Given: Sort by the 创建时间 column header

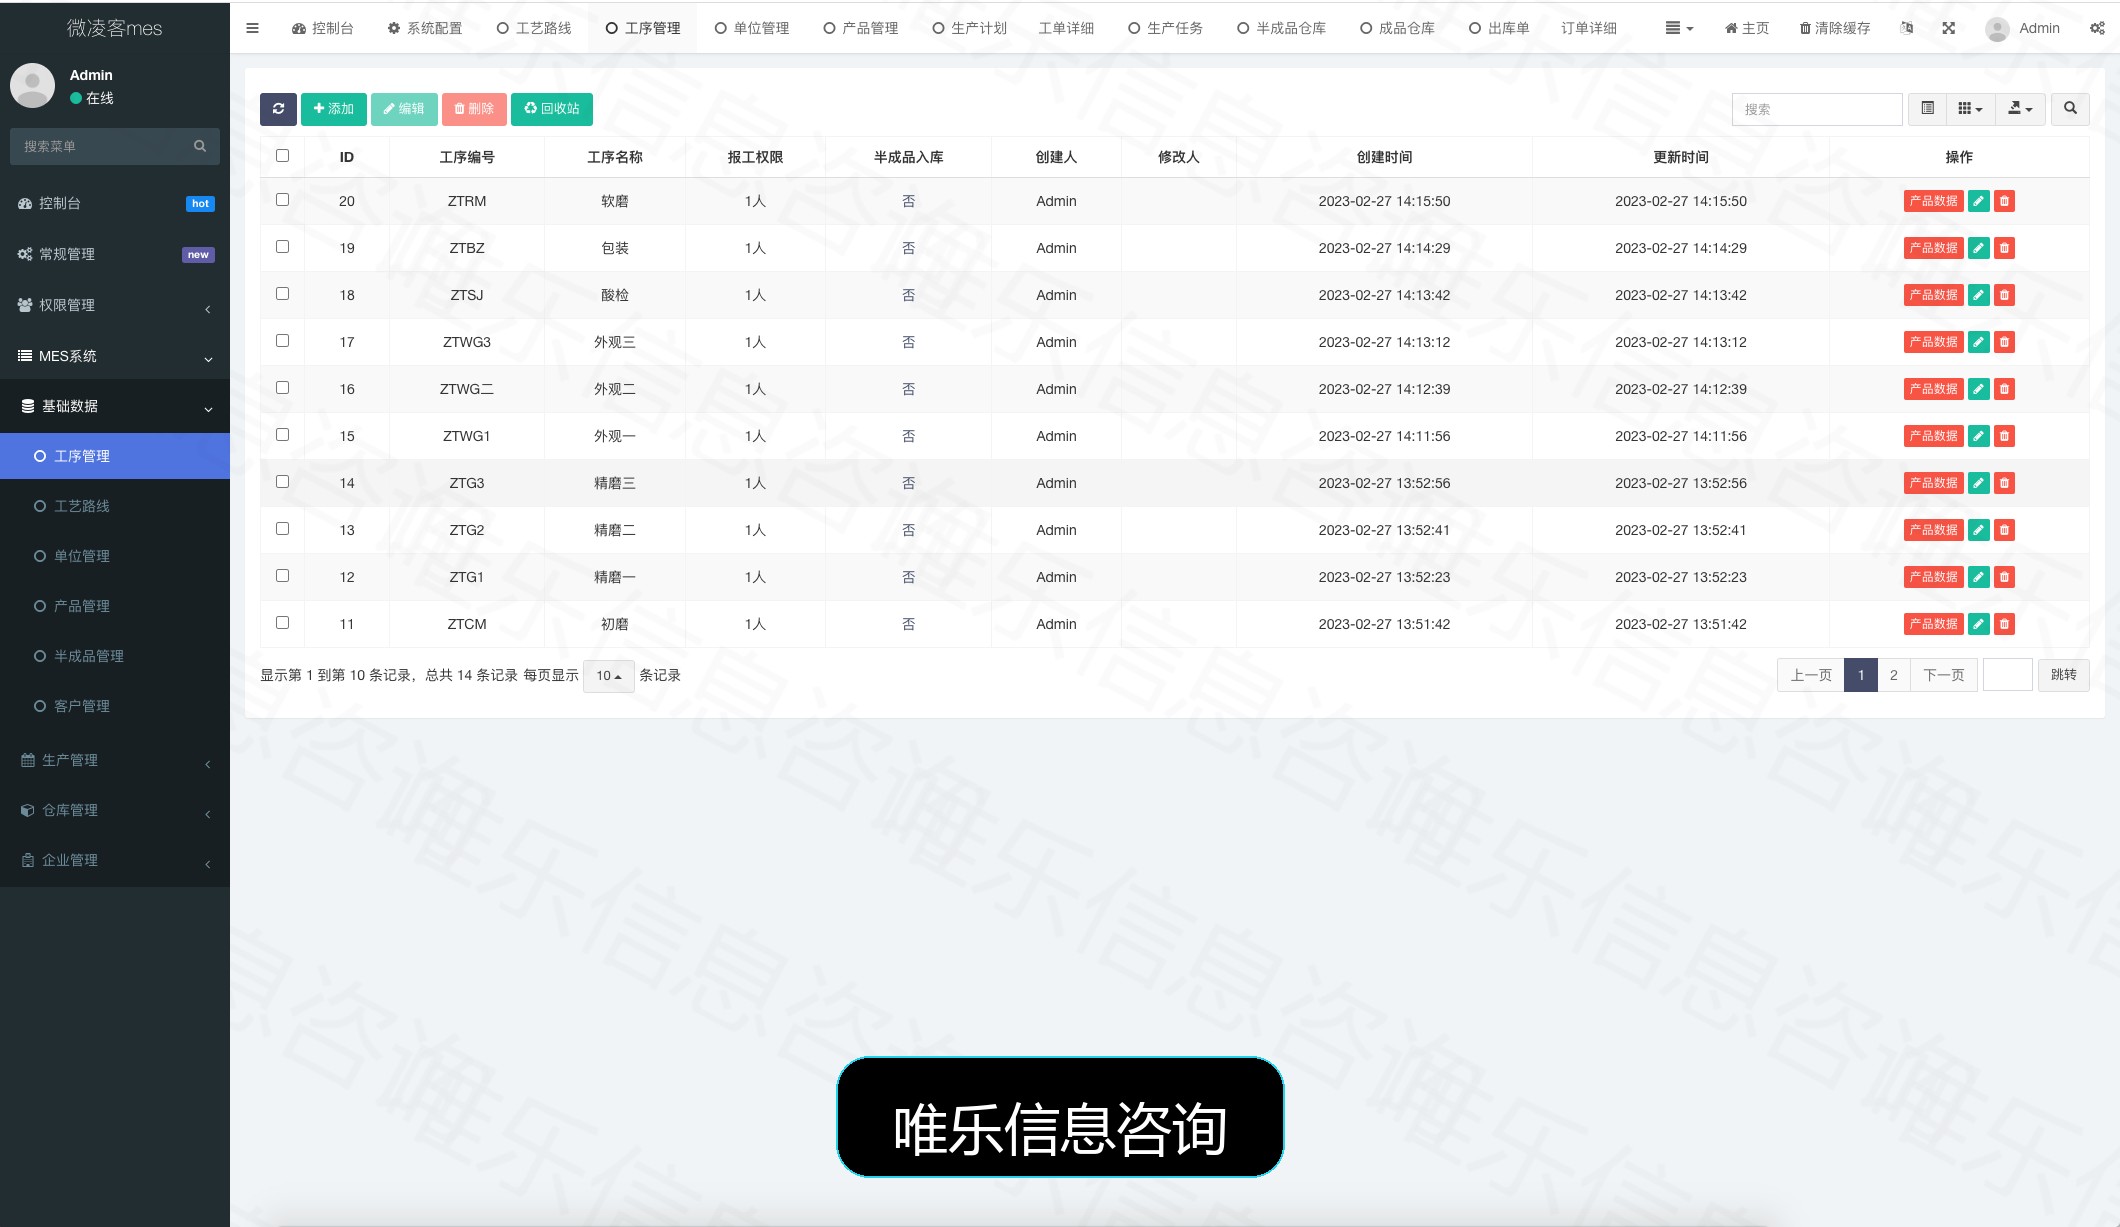Looking at the screenshot, I should (x=1384, y=157).
